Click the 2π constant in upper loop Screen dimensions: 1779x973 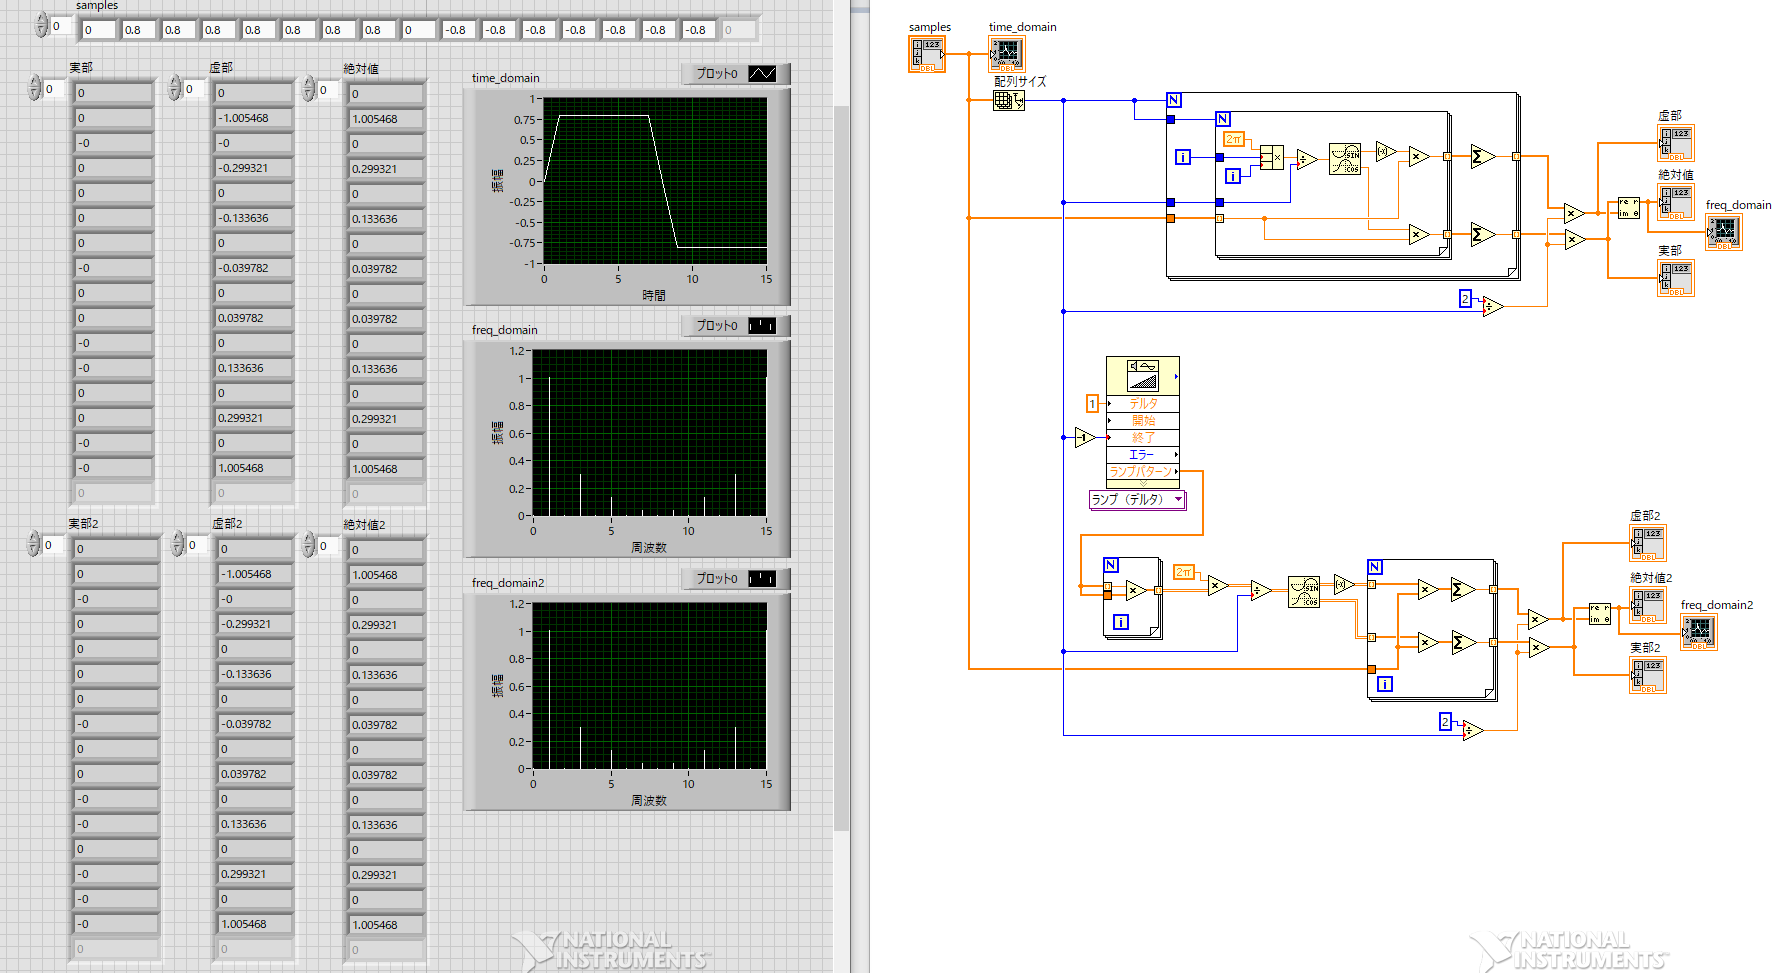[1234, 139]
